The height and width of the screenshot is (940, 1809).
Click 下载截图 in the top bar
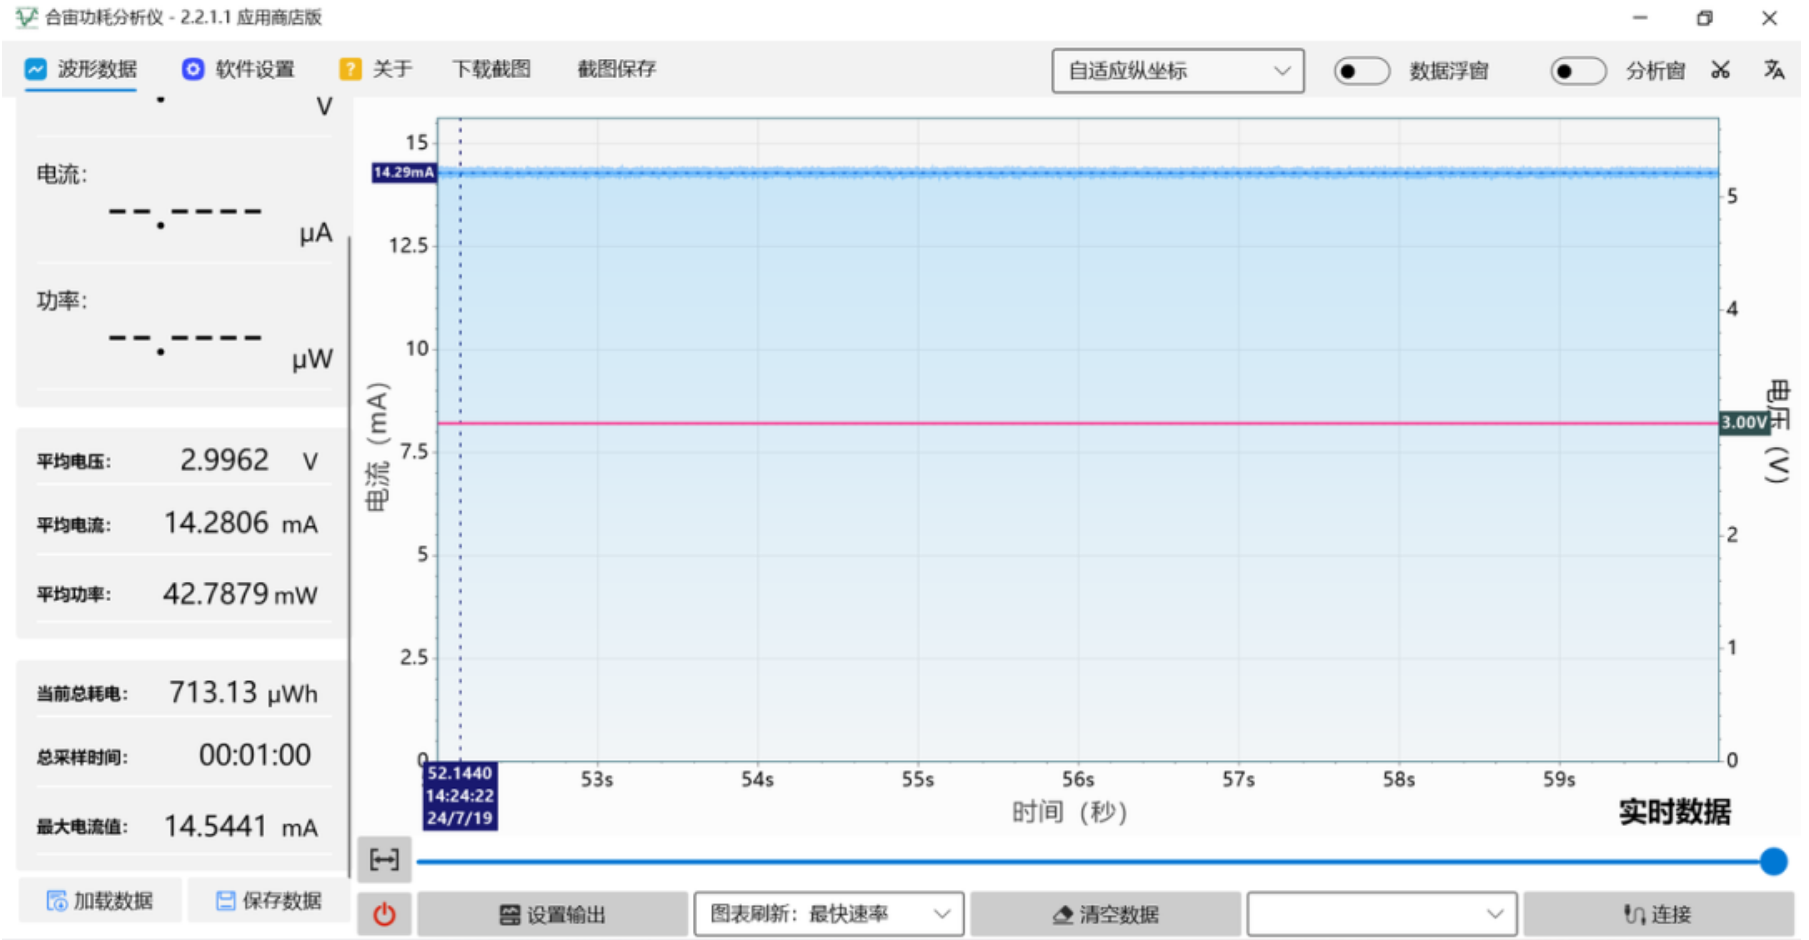tap(491, 69)
